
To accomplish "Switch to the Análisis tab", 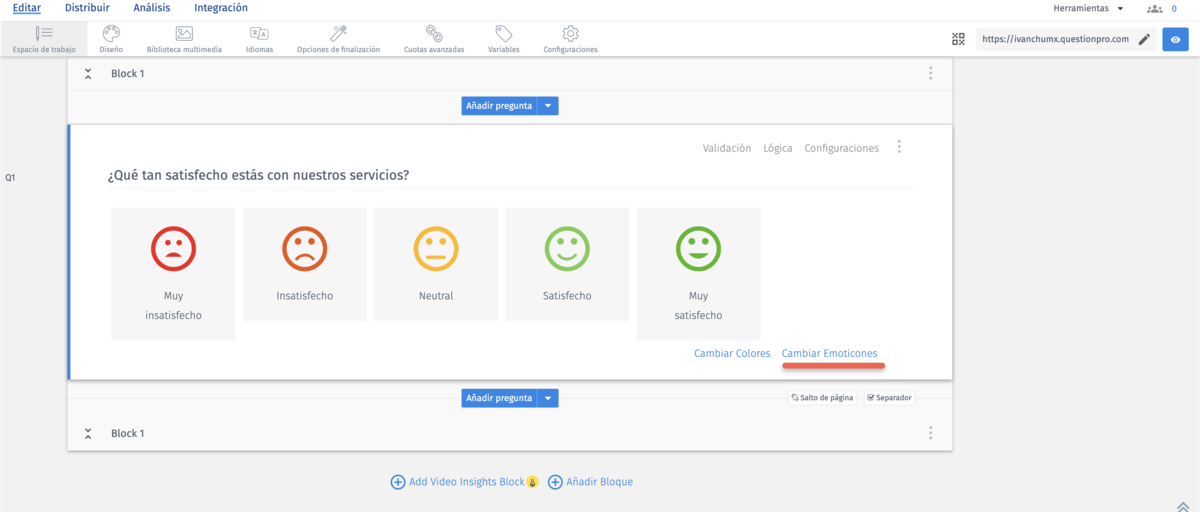I will 151,8.
